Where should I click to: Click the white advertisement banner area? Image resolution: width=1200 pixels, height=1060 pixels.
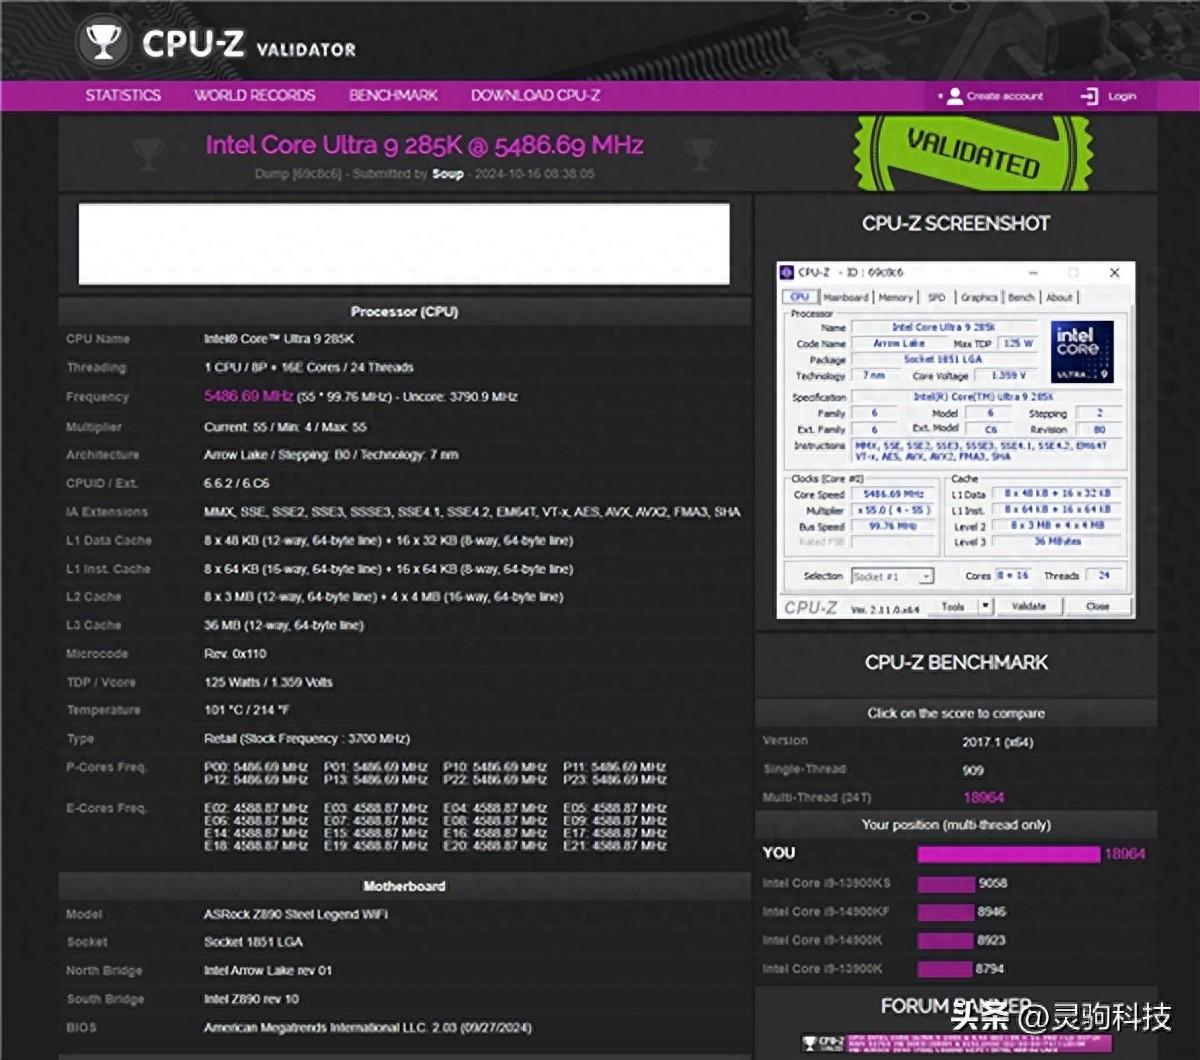pyautogui.click(x=404, y=244)
